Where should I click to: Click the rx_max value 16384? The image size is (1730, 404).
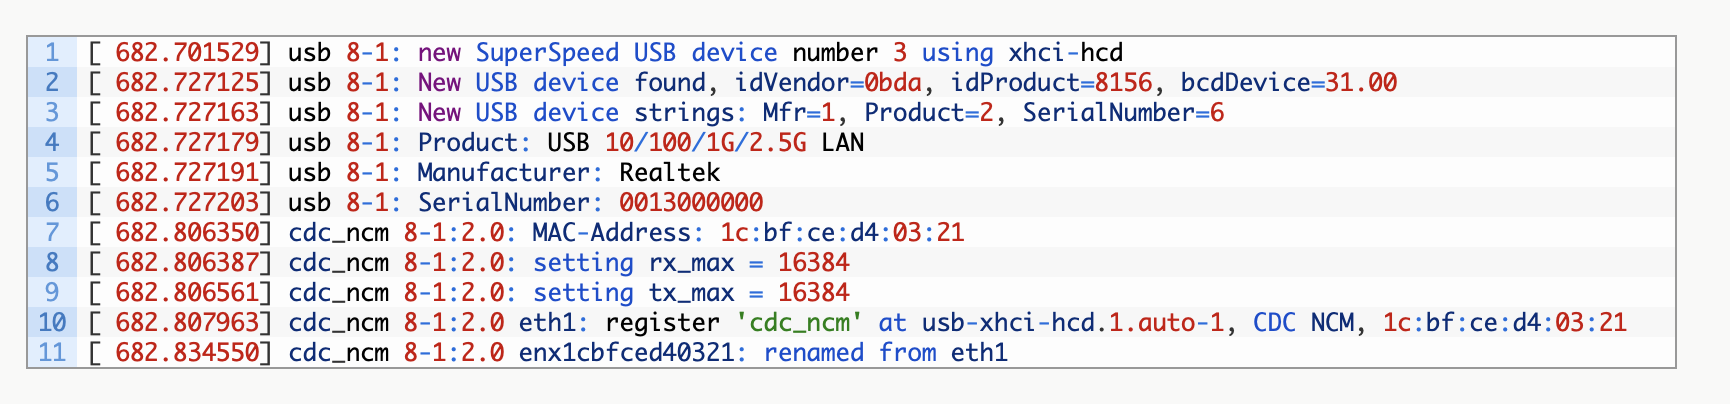coord(813,262)
